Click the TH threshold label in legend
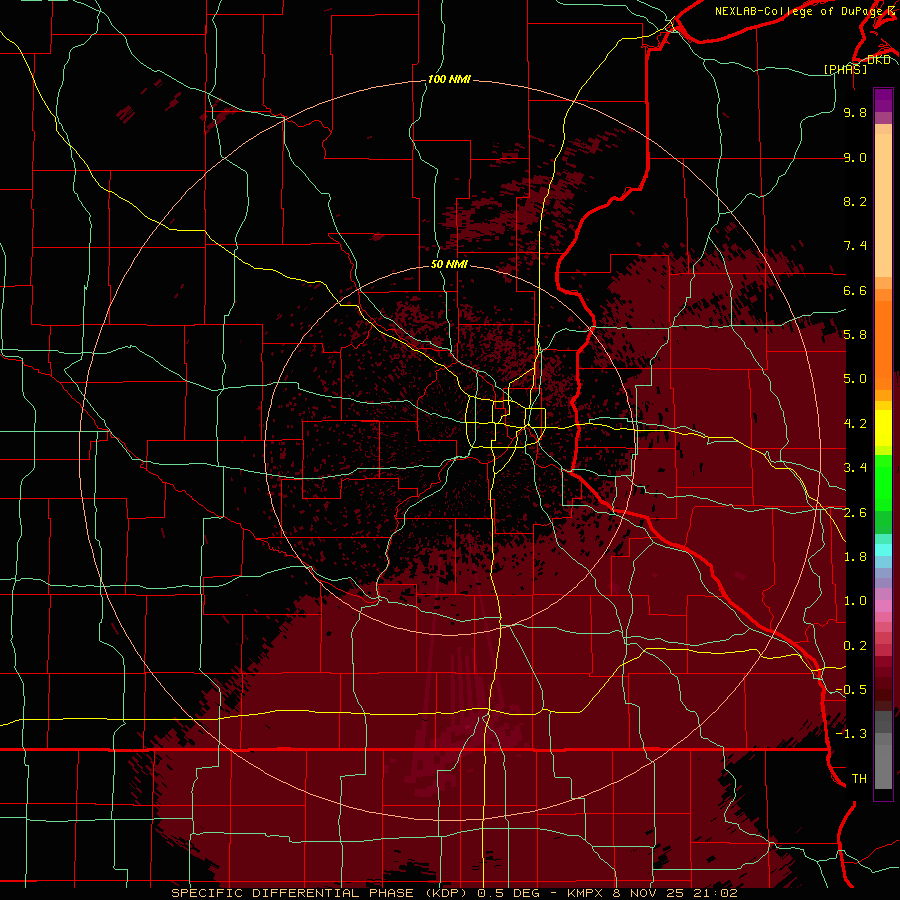 point(859,778)
